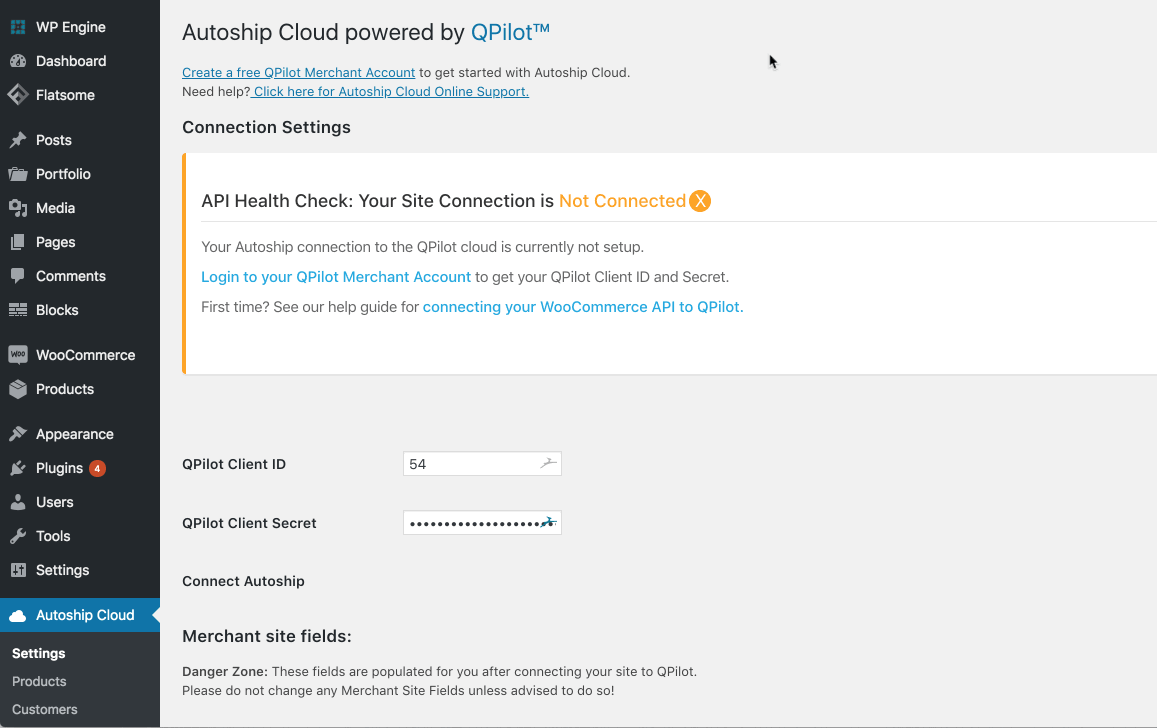Click the Merchant site fields heading
1157x728 pixels.
267,636
